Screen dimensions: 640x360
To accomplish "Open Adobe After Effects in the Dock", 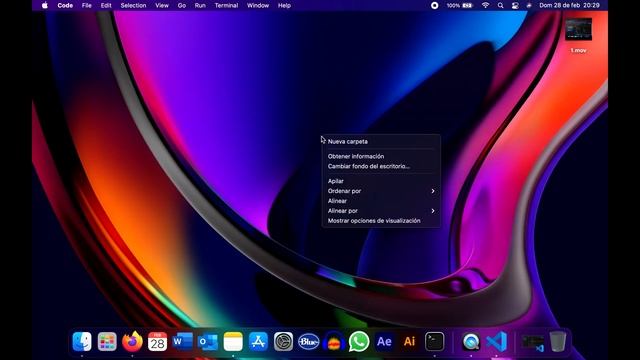I will pyautogui.click(x=384, y=341).
